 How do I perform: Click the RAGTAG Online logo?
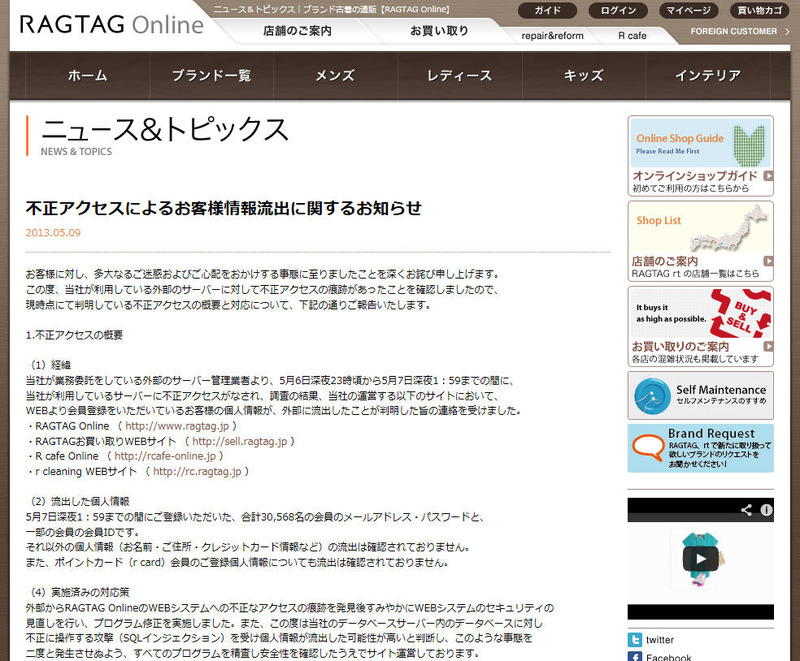tap(111, 24)
